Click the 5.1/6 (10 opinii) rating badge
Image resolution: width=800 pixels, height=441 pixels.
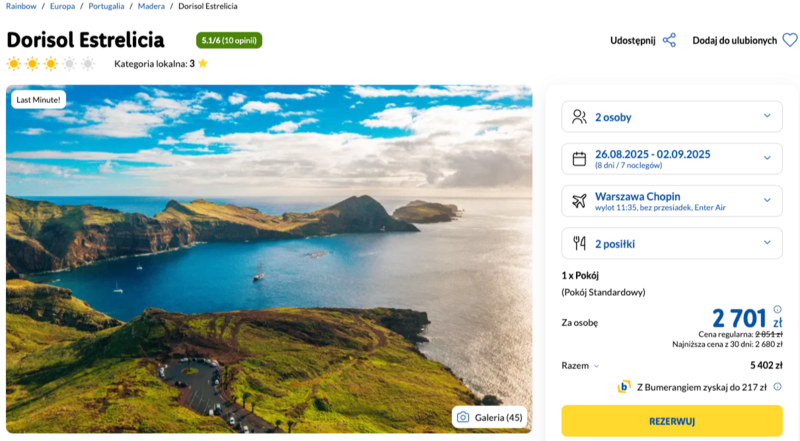tap(229, 40)
